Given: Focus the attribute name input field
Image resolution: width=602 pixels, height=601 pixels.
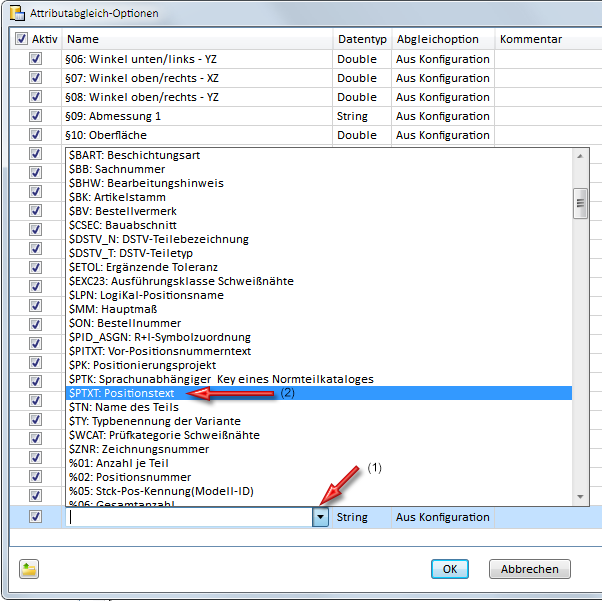Looking at the screenshot, I should [x=189, y=517].
